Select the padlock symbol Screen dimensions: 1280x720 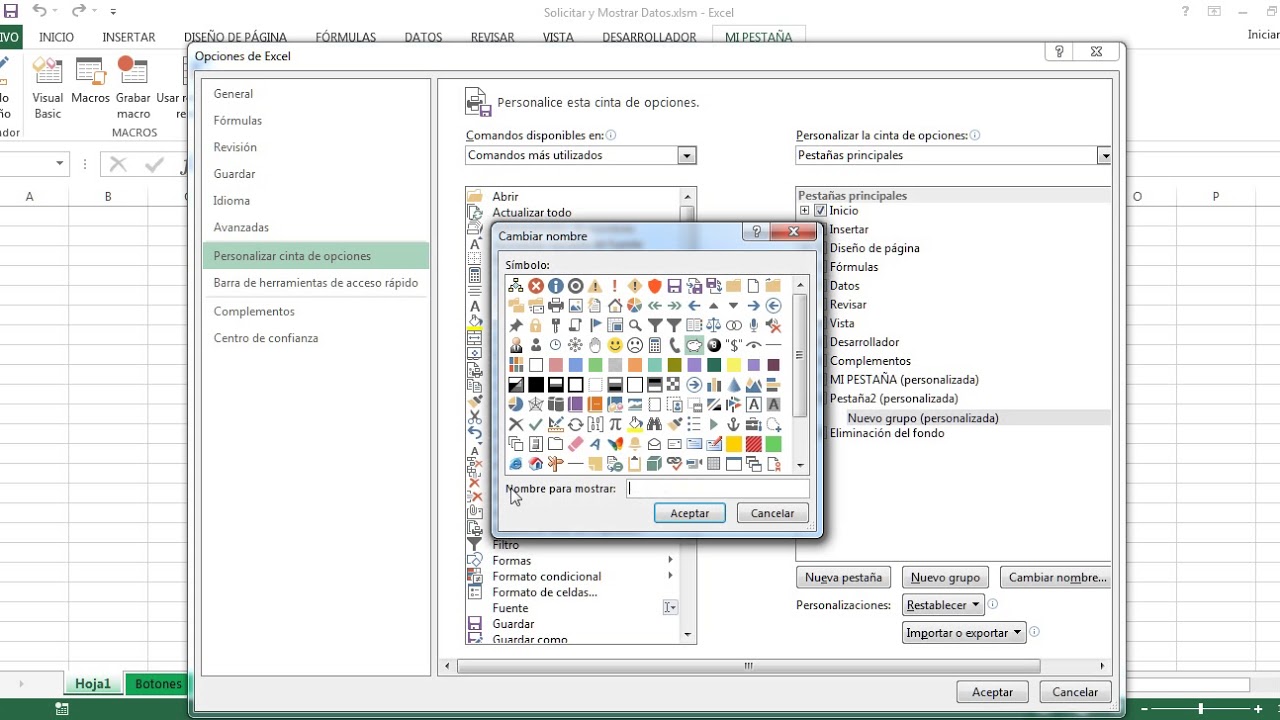click(x=536, y=325)
